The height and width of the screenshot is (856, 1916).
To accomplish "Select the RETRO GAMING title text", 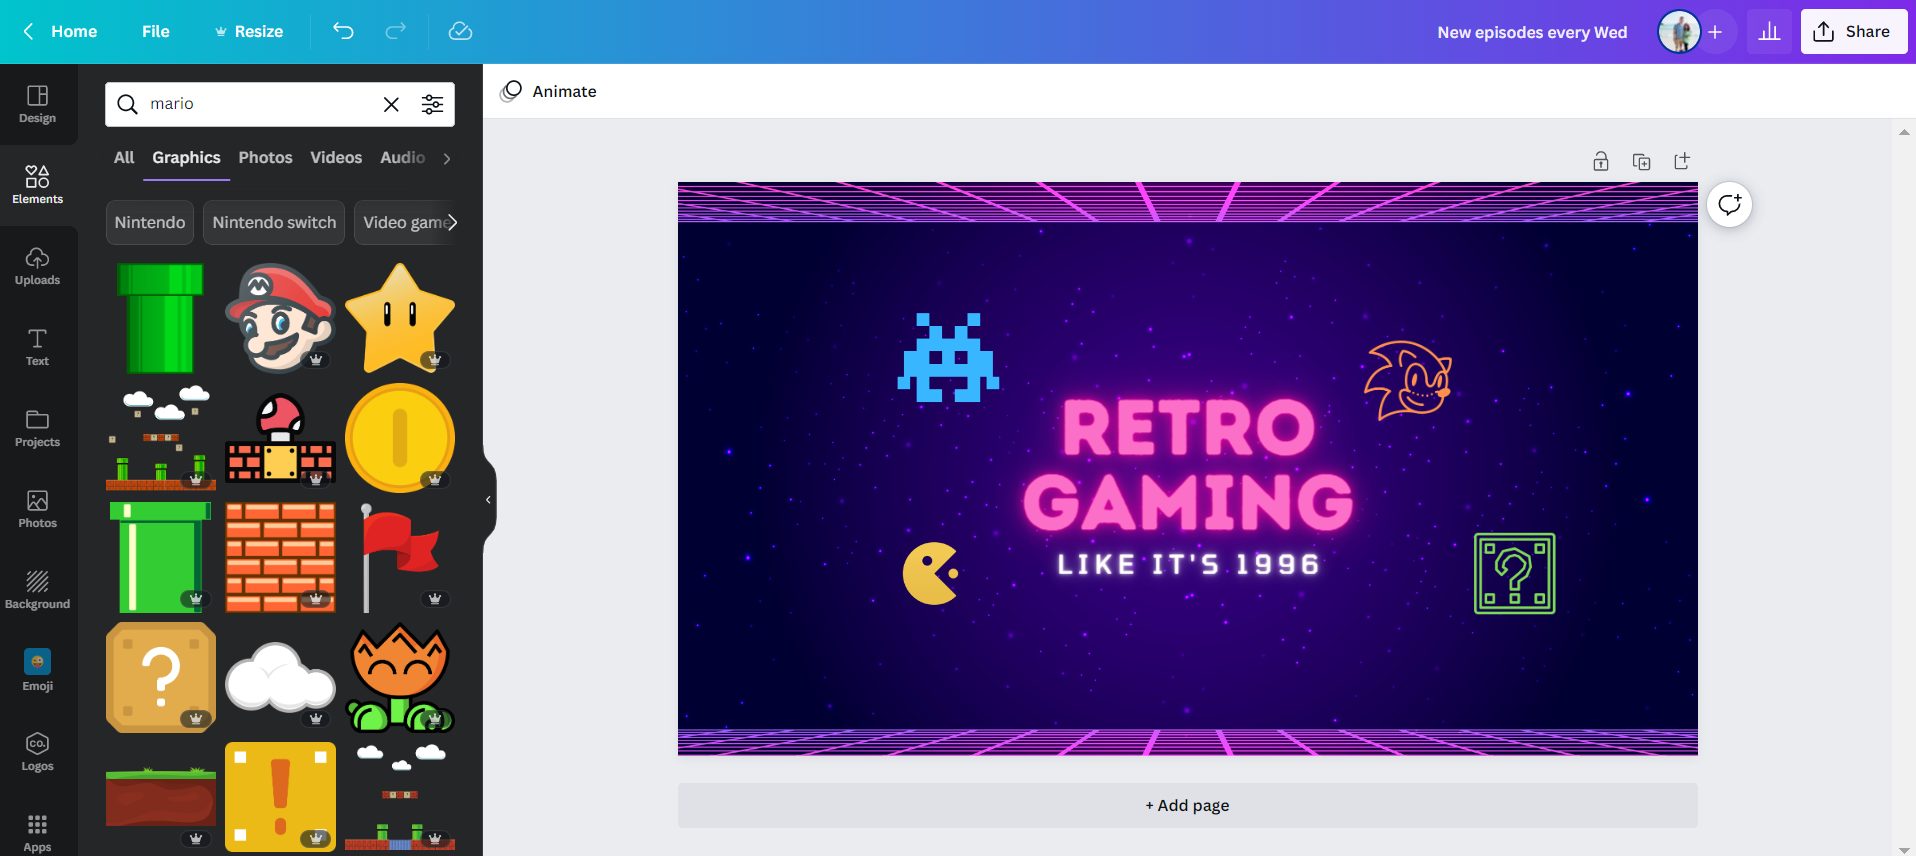I will click(1188, 465).
